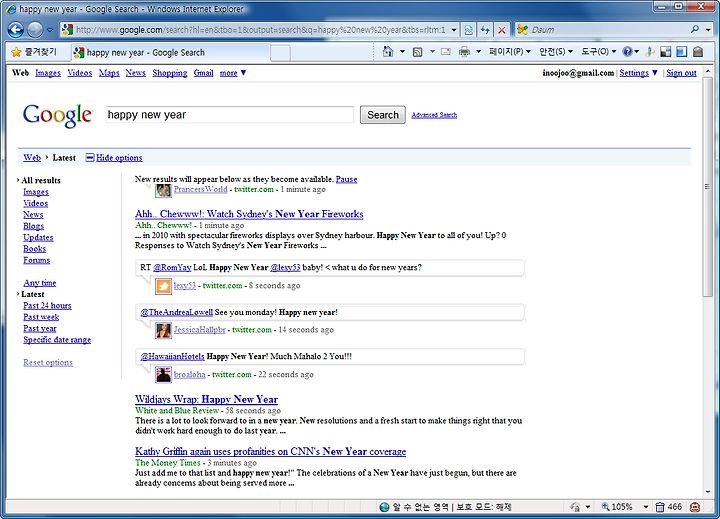This screenshot has width=720, height=519.
Task: Click the Daum search box
Action: tap(602, 29)
